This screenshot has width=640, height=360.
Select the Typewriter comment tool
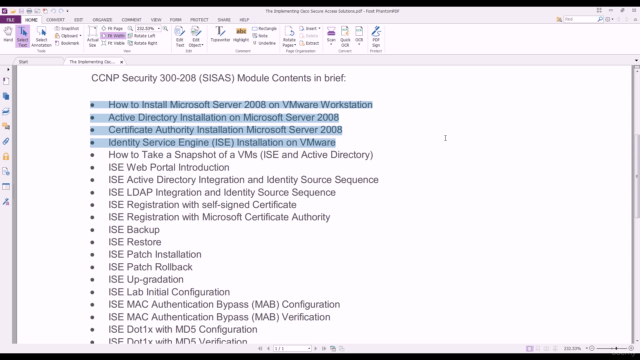220,34
